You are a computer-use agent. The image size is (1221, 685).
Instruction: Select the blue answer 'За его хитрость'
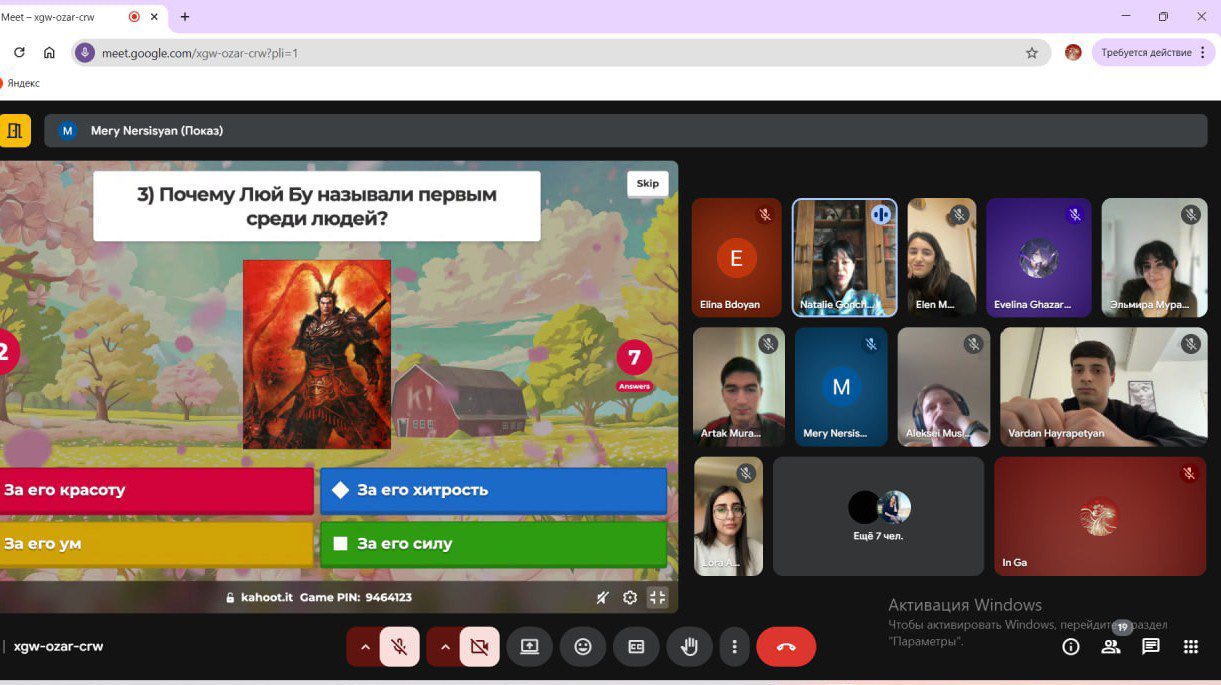point(493,490)
